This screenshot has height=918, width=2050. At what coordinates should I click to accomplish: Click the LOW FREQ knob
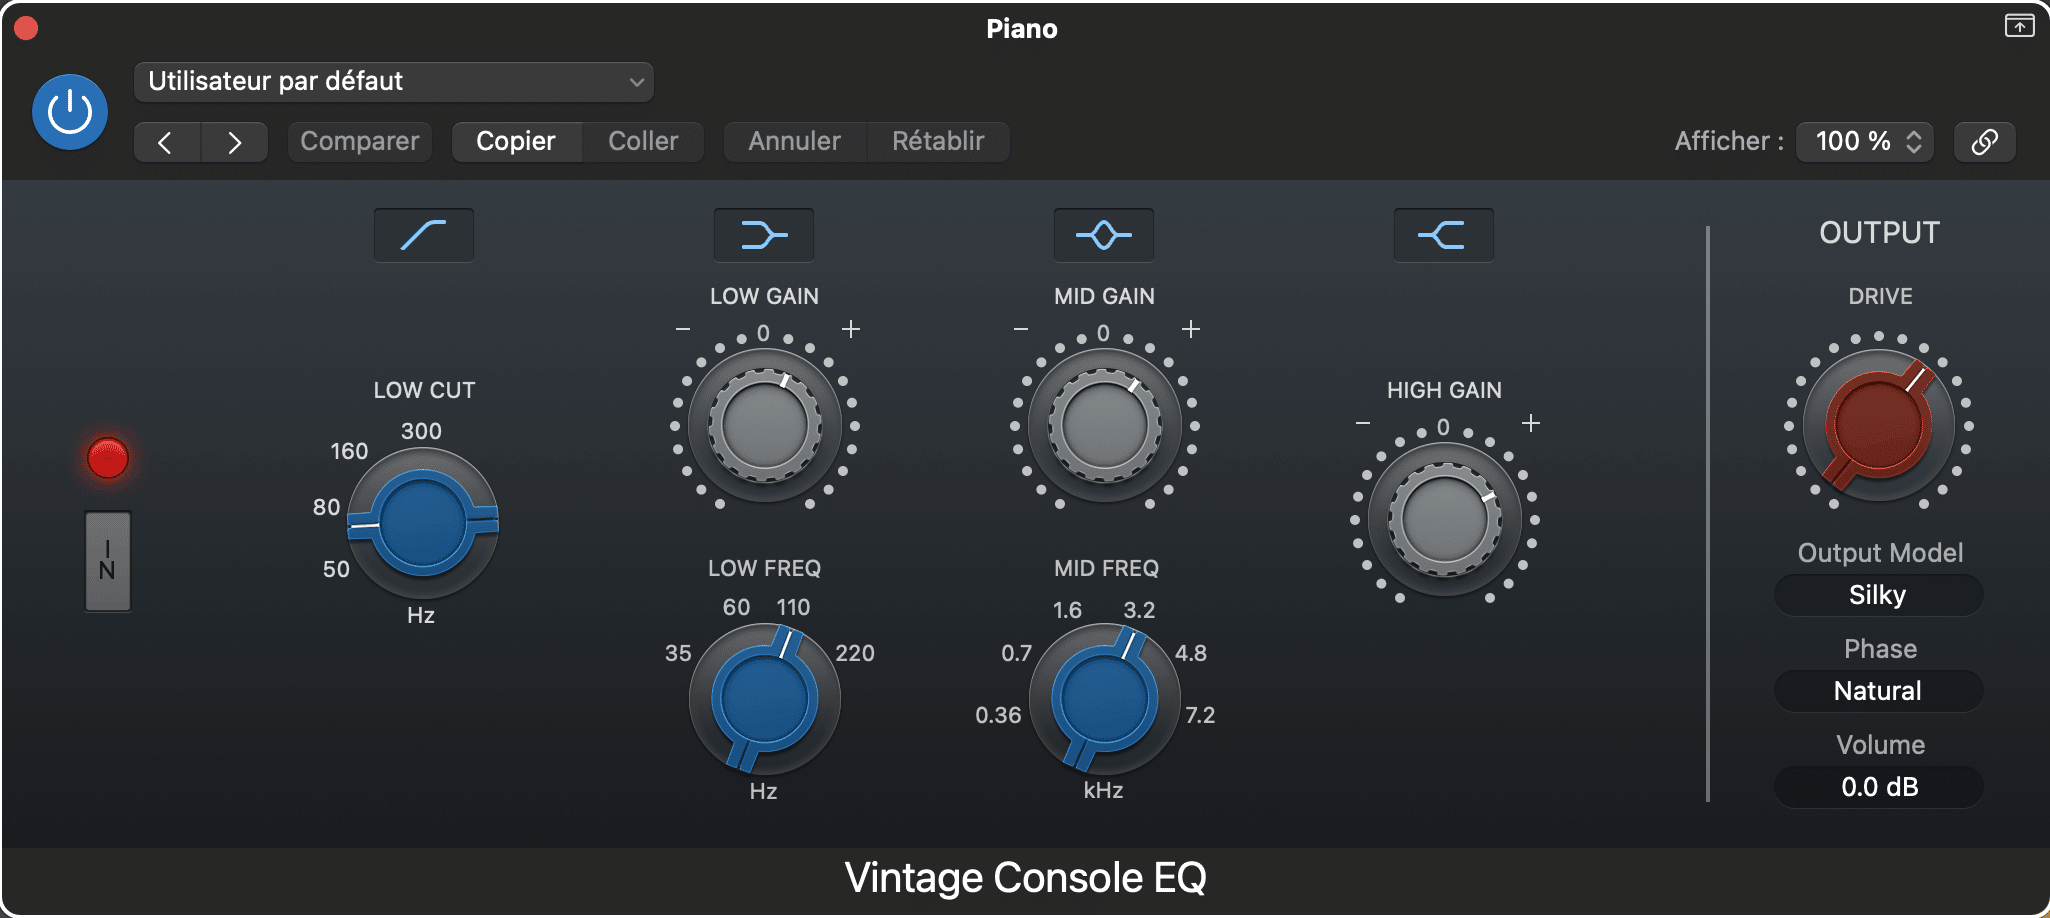point(765,699)
